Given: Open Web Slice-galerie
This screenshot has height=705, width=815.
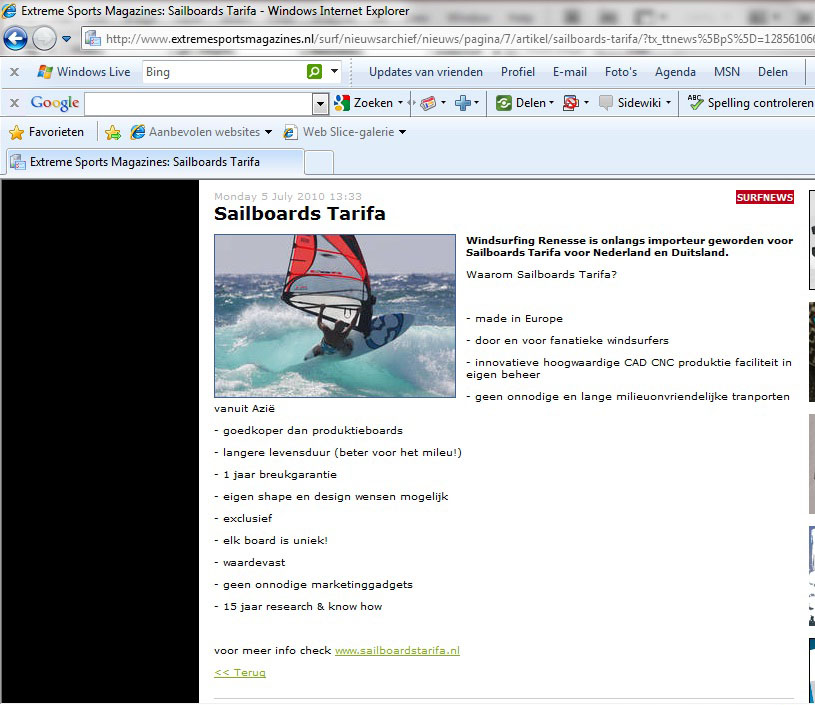Looking at the screenshot, I should [345, 132].
